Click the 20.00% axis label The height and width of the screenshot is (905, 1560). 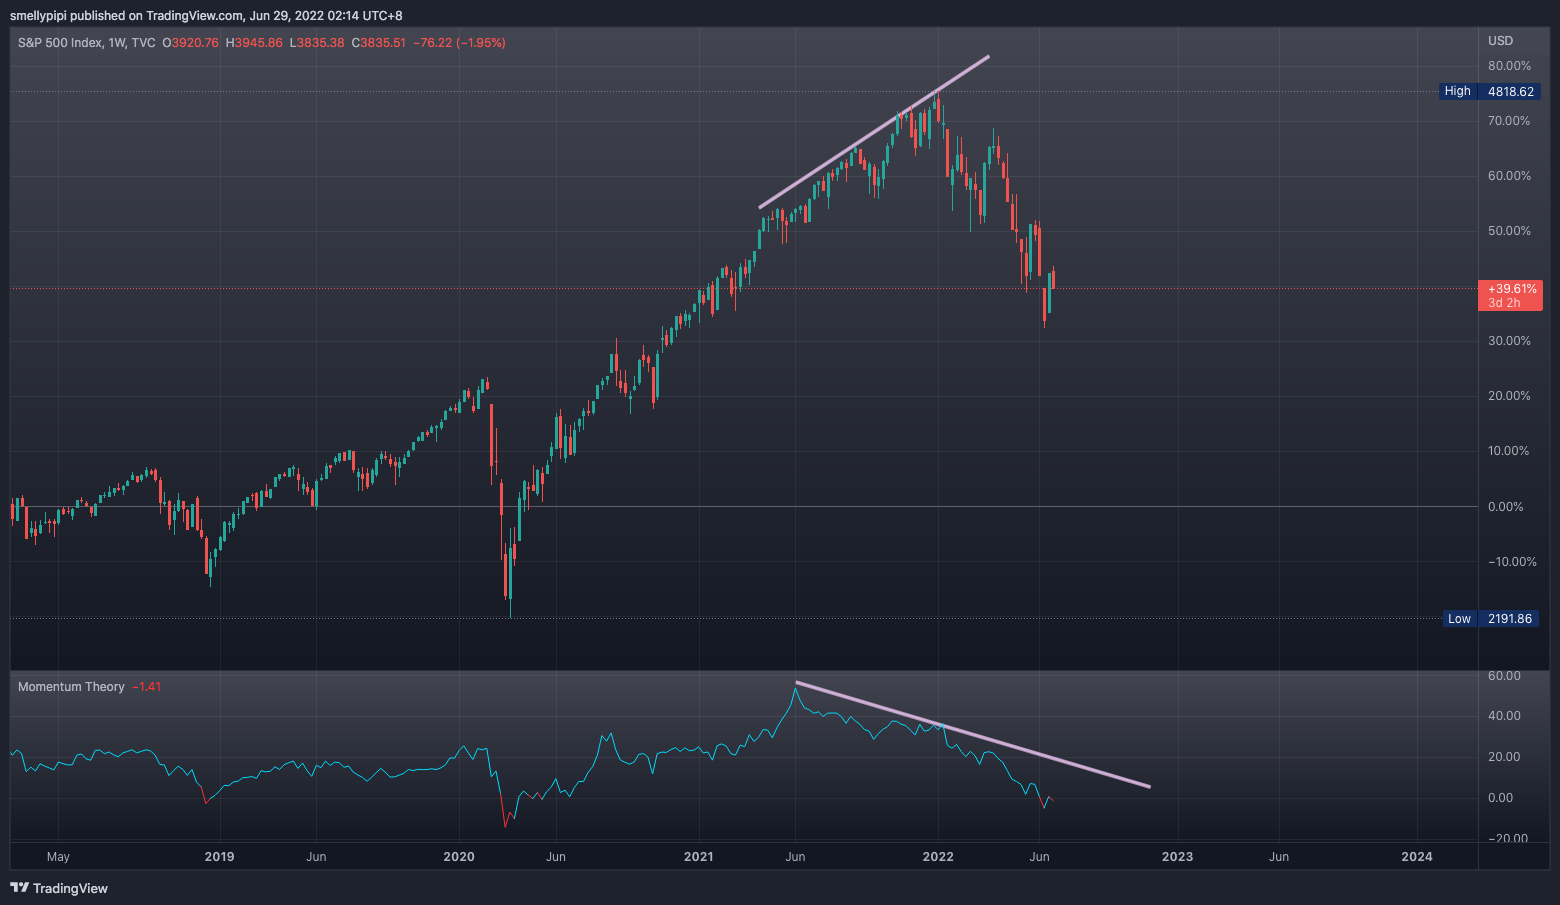click(1509, 396)
